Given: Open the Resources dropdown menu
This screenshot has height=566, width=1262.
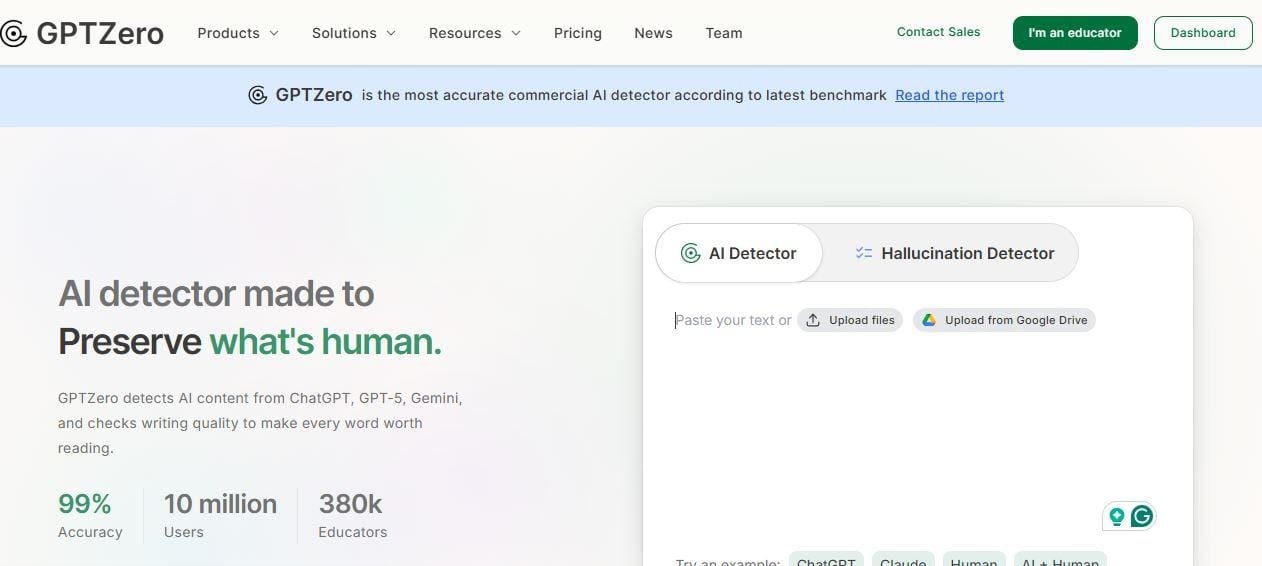Looking at the screenshot, I should [x=475, y=33].
